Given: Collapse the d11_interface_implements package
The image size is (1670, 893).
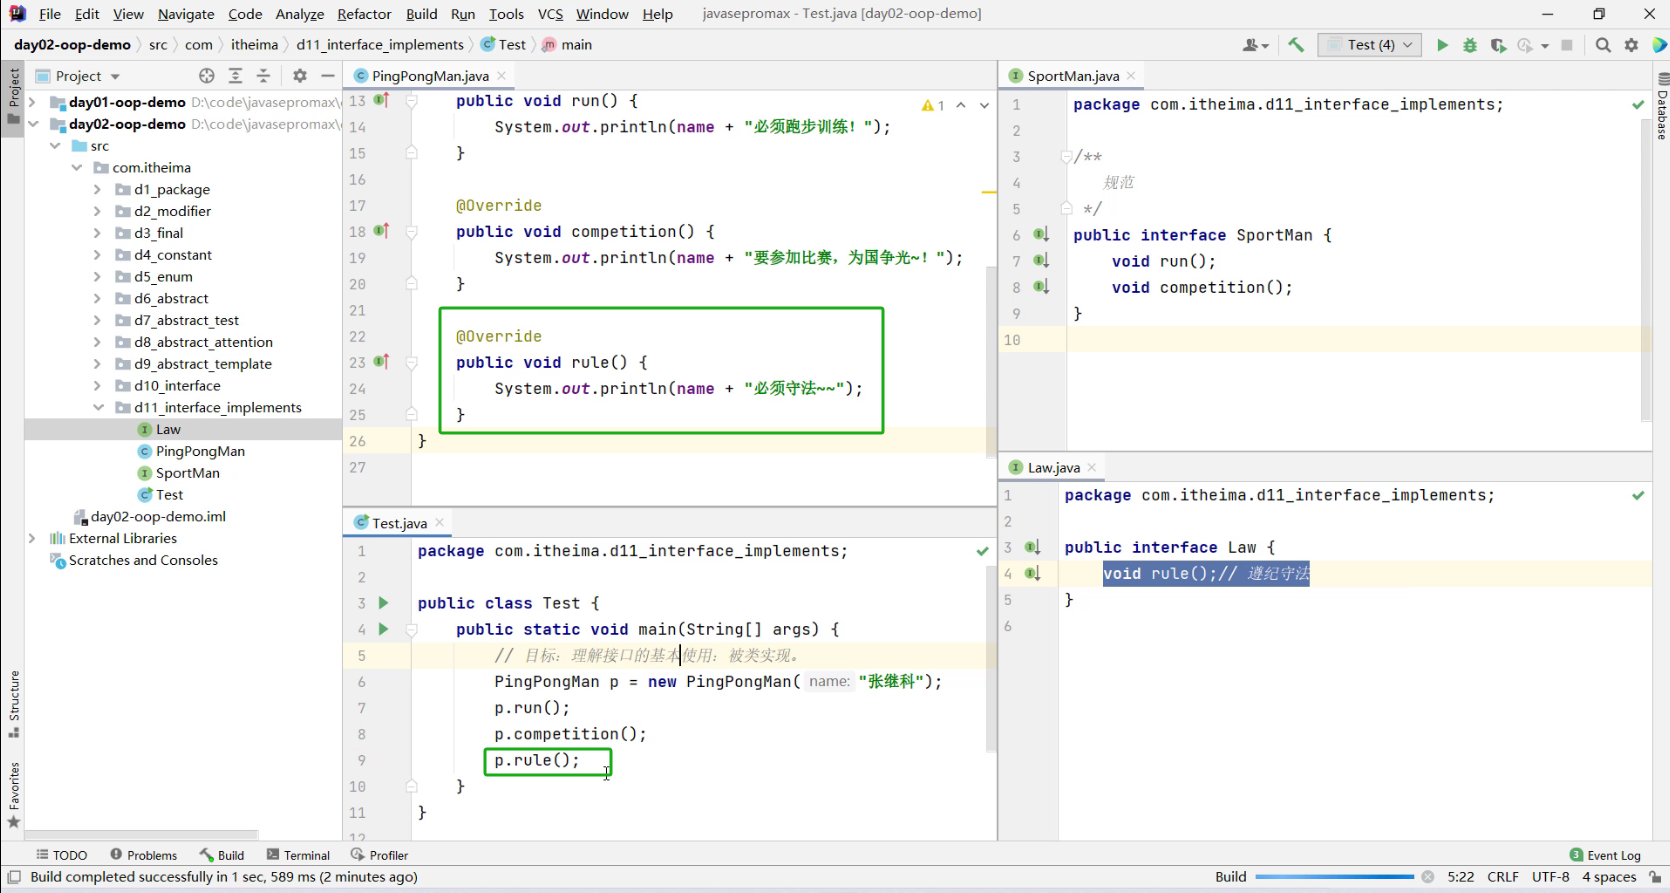Looking at the screenshot, I should [98, 408].
